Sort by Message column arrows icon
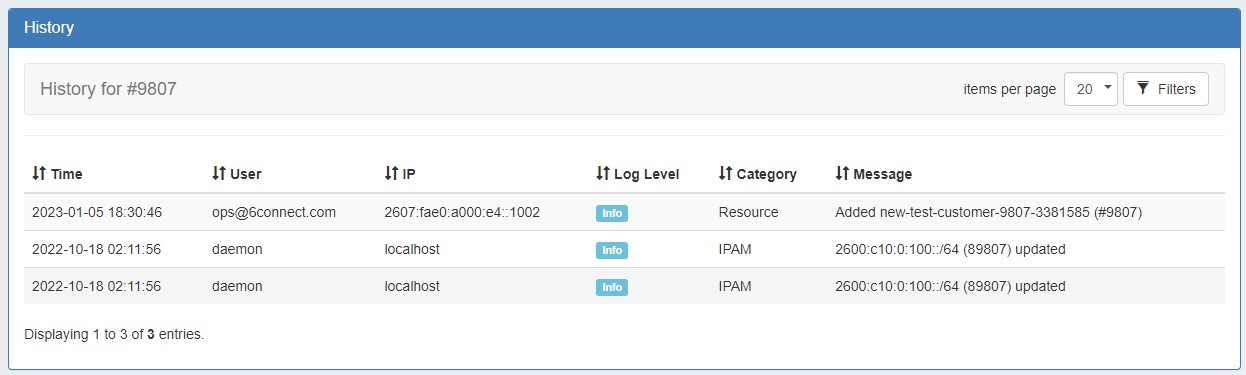 tap(842, 174)
